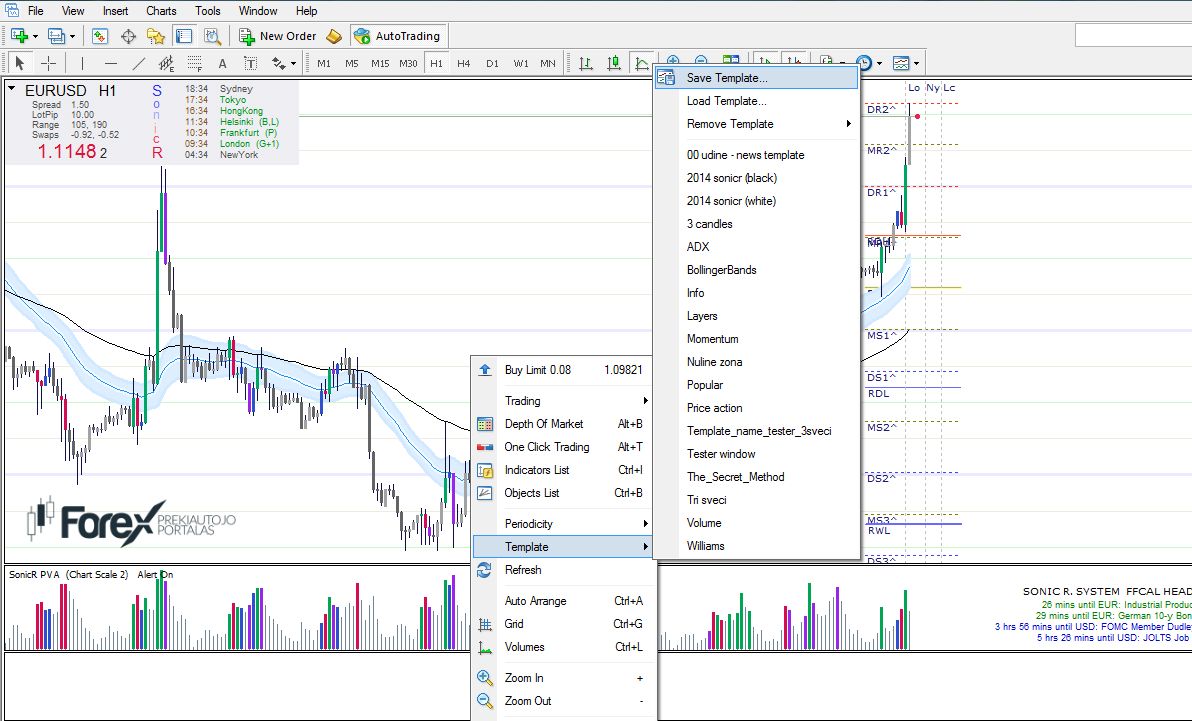Click the periodicity clock toolbar icon
This screenshot has width=1192, height=721.
[x=864, y=63]
